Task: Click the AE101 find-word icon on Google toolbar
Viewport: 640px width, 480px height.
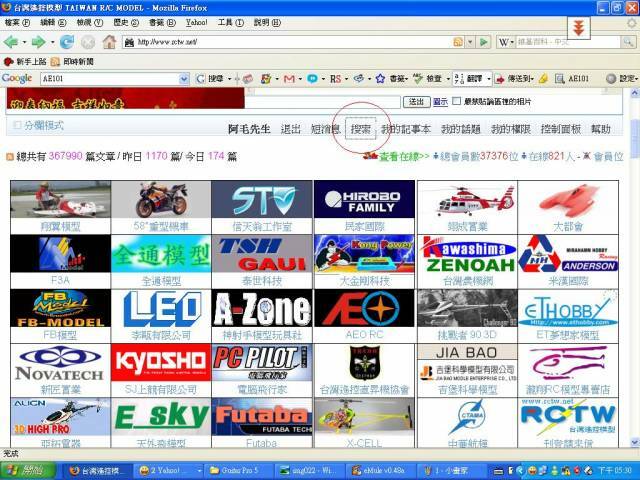Action: click(560, 79)
